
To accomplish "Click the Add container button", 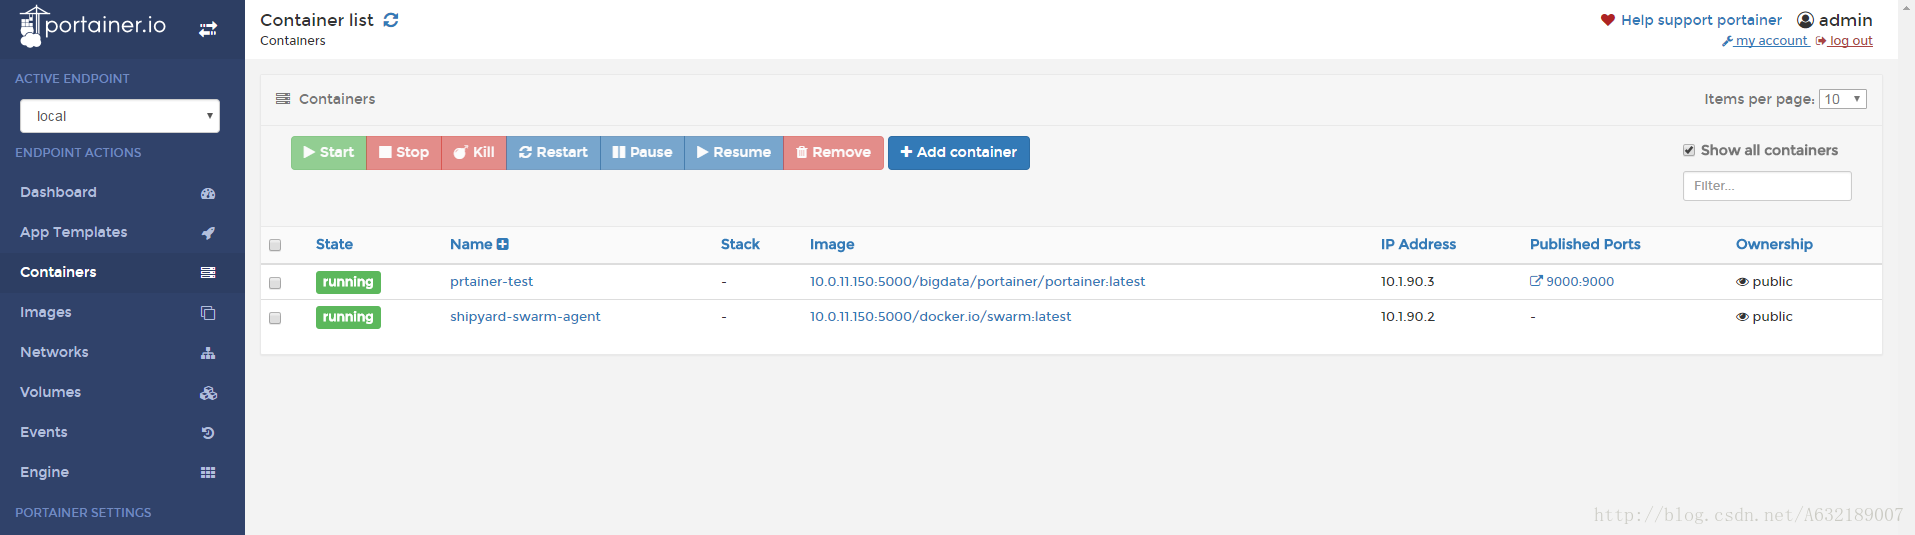I will pyautogui.click(x=958, y=152).
